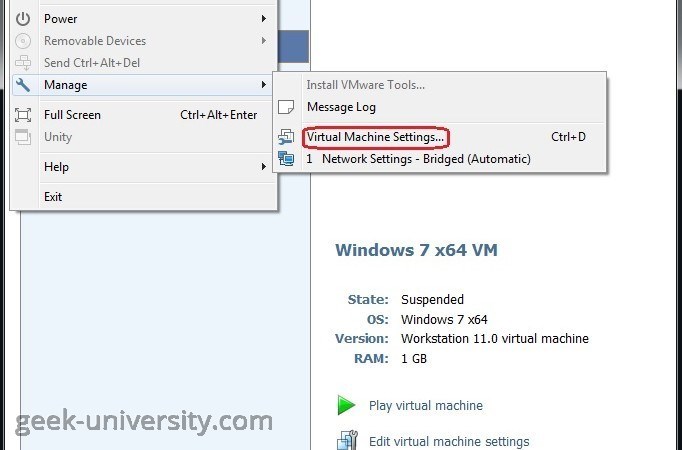
Task: Click the Send Ctrl+Alt+Del icon
Action: pos(23,63)
